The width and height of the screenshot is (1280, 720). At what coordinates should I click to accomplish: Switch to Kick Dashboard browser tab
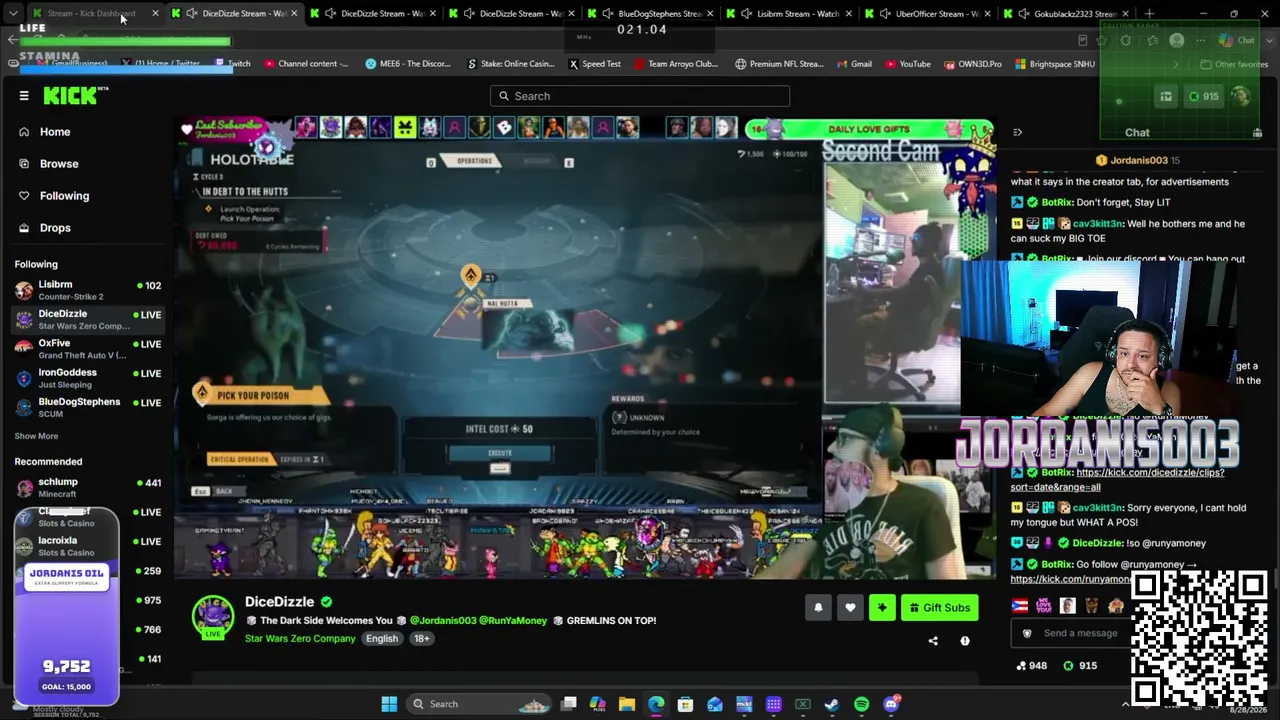[x=95, y=14]
